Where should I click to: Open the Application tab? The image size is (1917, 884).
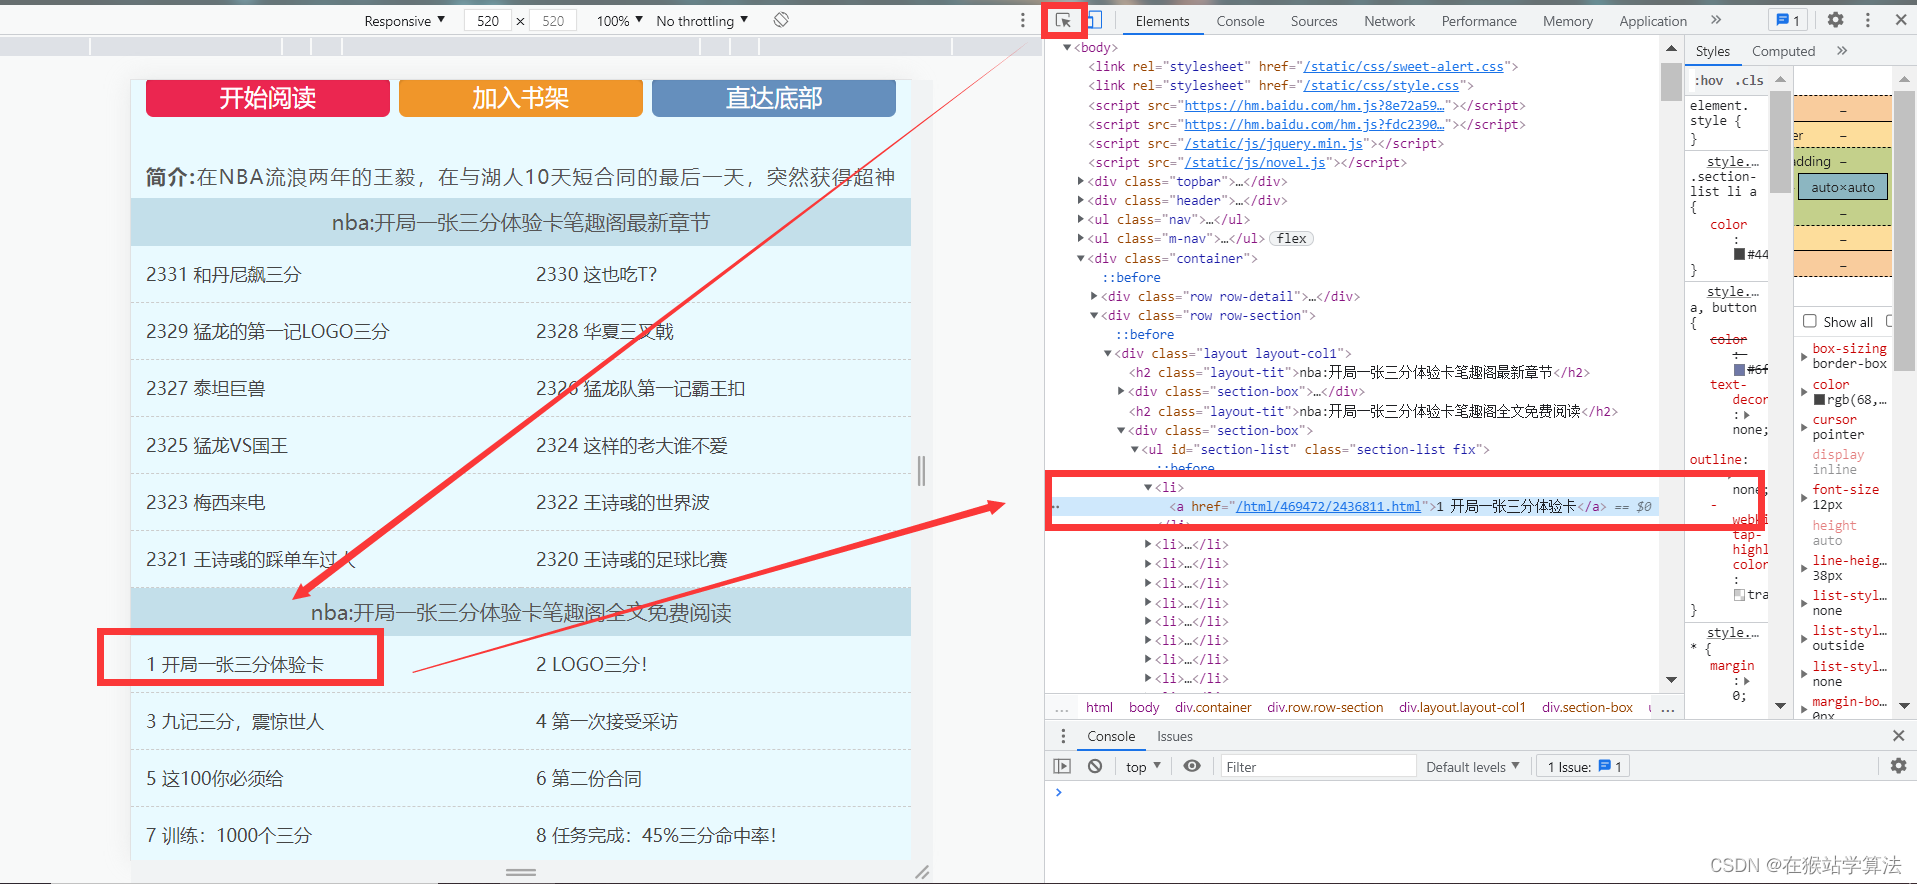click(1653, 21)
